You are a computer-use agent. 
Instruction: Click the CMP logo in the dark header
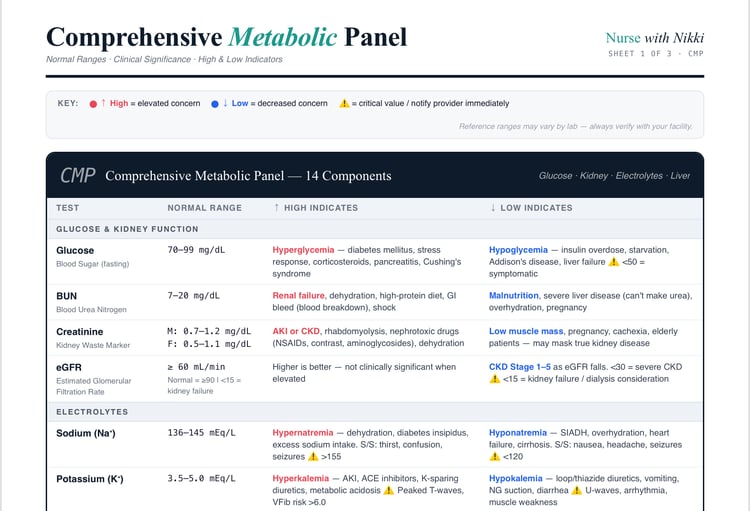[77, 176]
